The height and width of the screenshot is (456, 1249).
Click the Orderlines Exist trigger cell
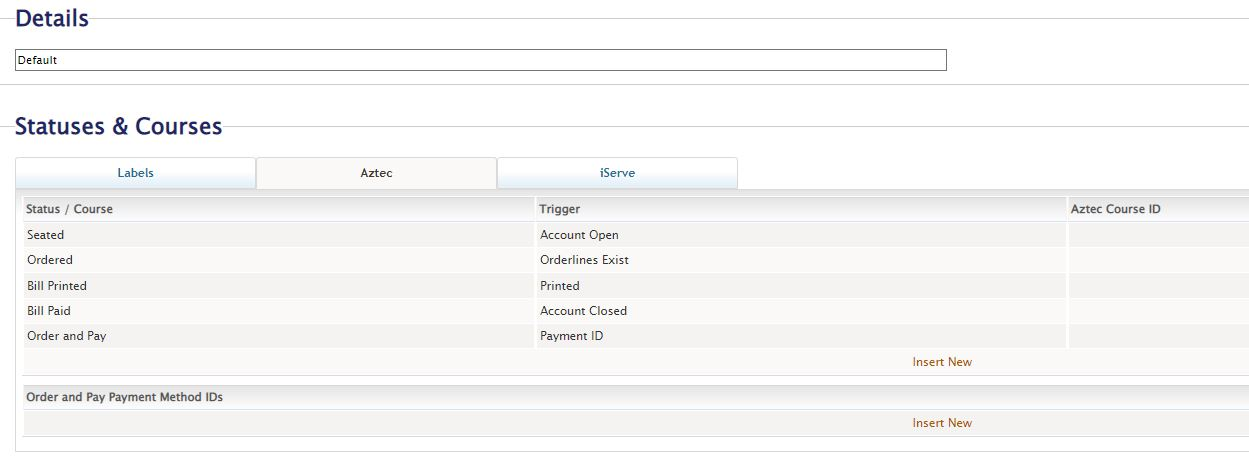click(584, 260)
